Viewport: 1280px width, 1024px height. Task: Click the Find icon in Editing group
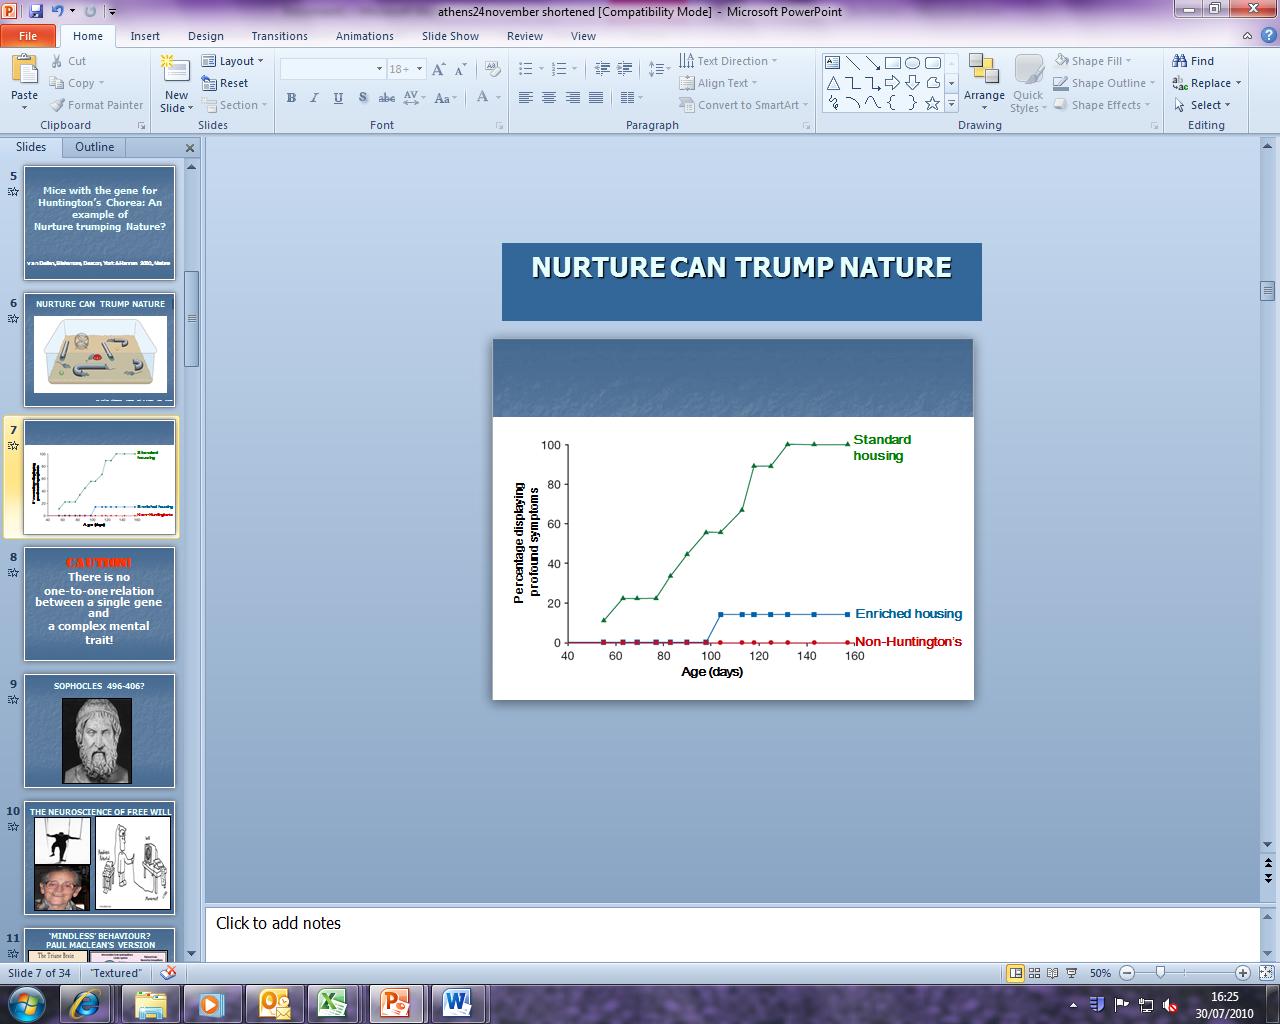(x=1193, y=61)
